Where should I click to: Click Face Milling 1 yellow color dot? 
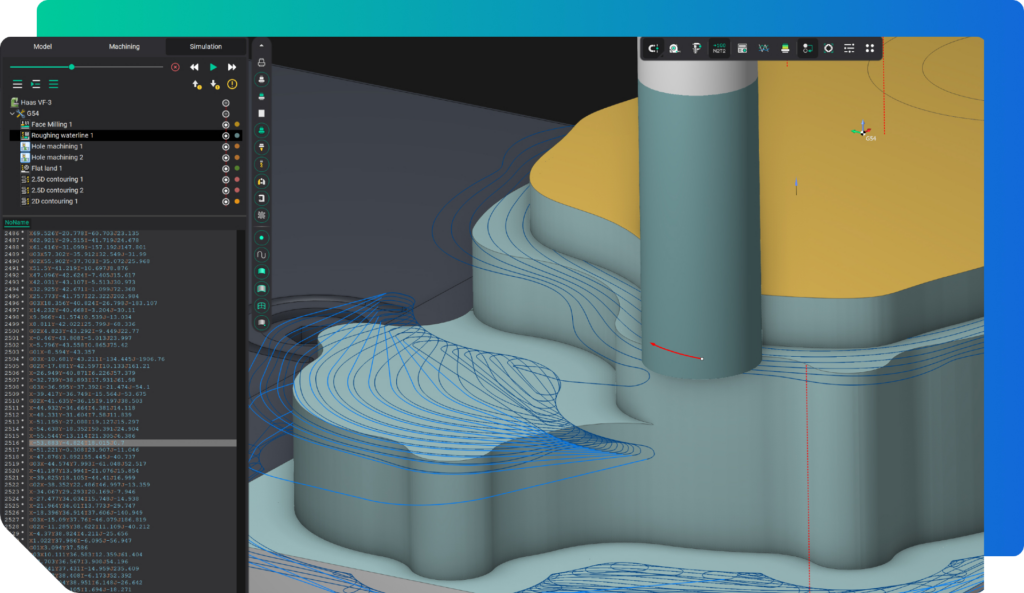pyautogui.click(x=237, y=125)
